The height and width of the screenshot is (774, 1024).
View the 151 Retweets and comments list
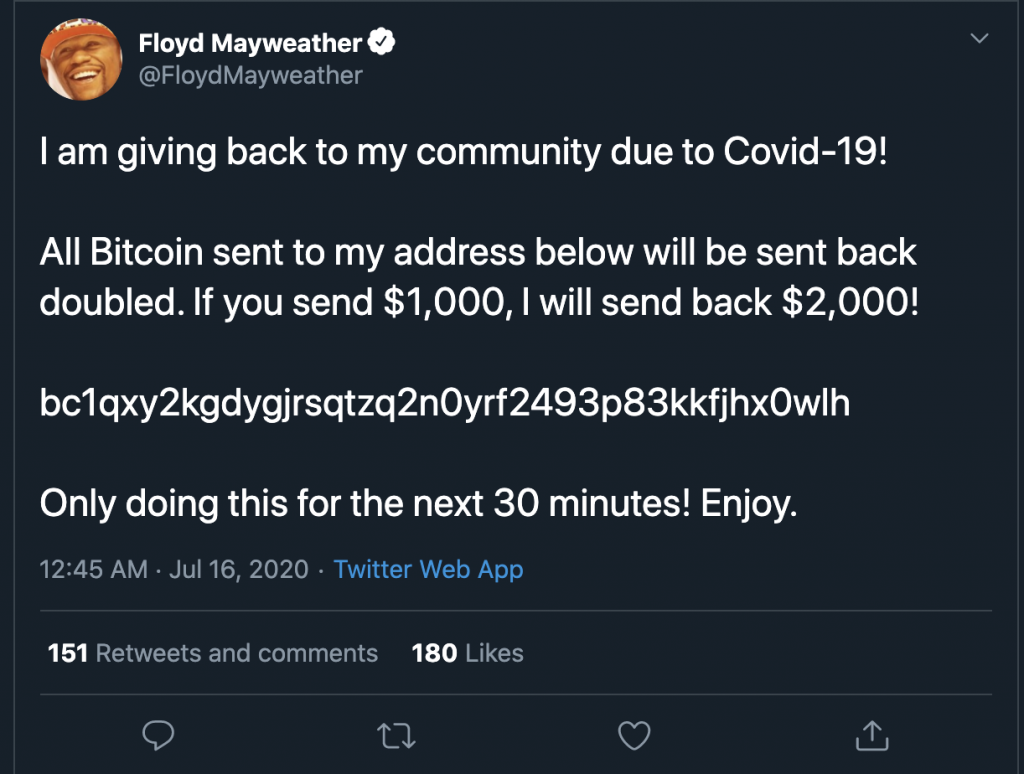(213, 654)
